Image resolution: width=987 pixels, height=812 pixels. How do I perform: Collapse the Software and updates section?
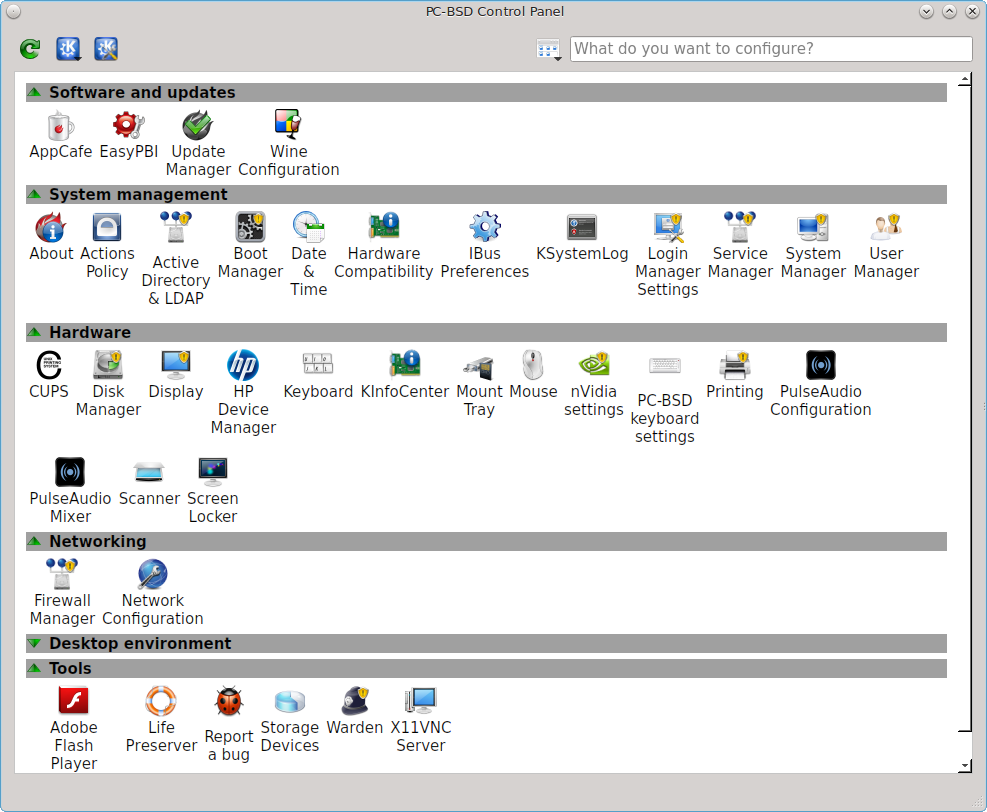35,93
